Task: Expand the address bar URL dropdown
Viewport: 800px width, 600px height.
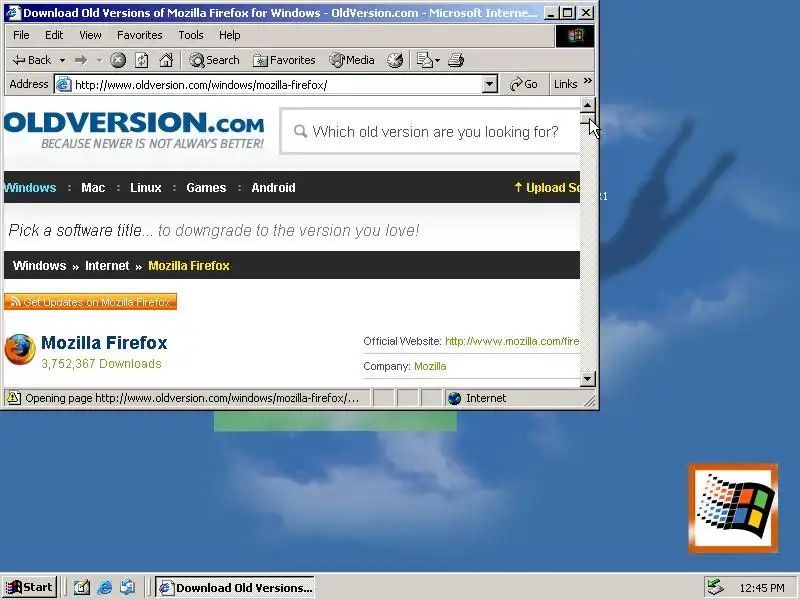Action: 489,84
